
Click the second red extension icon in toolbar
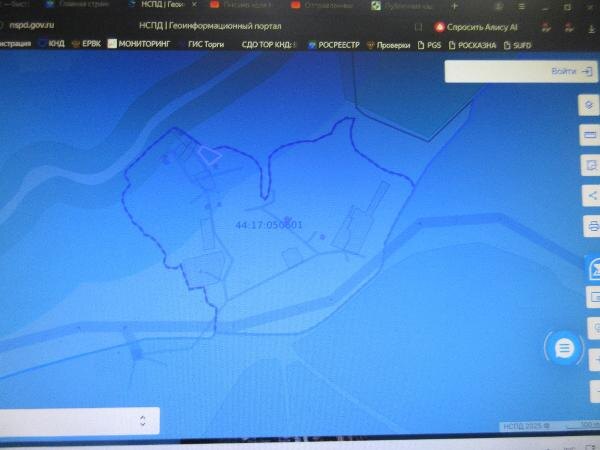tap(569, 28)
